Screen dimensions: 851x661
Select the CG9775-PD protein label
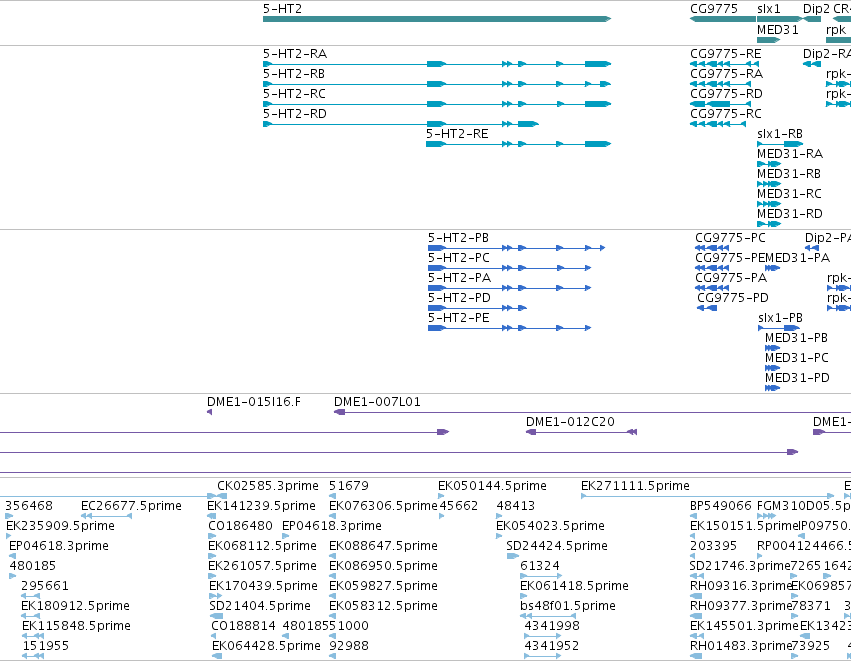tap(733, 298)
